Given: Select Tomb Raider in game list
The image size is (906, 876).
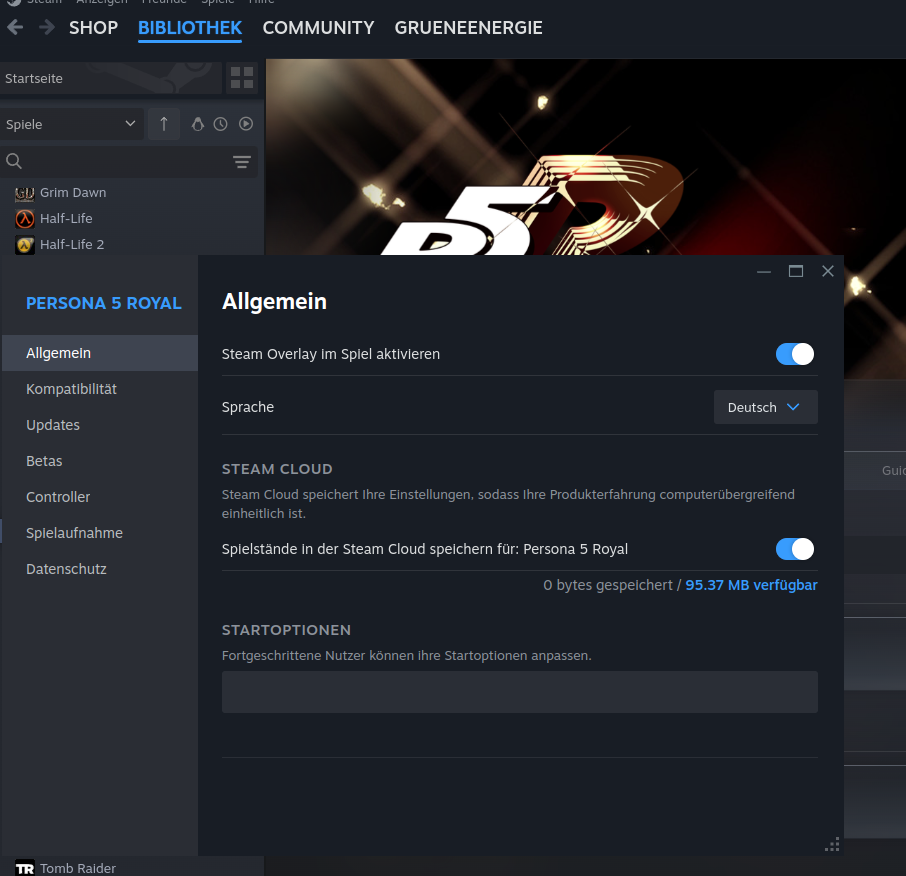Looking at the screenshot, I should tap(77, 868).
